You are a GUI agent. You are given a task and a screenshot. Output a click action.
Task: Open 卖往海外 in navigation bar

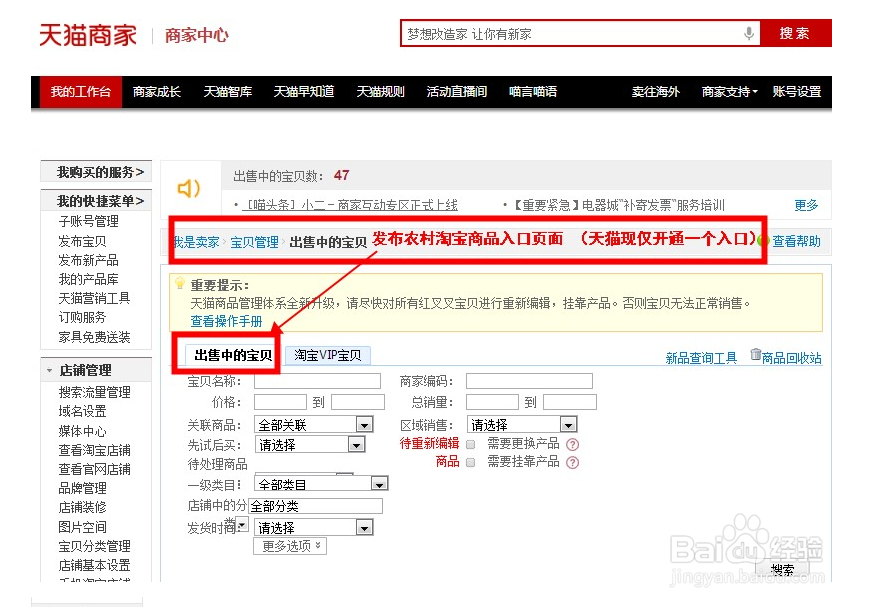point(656,92)
